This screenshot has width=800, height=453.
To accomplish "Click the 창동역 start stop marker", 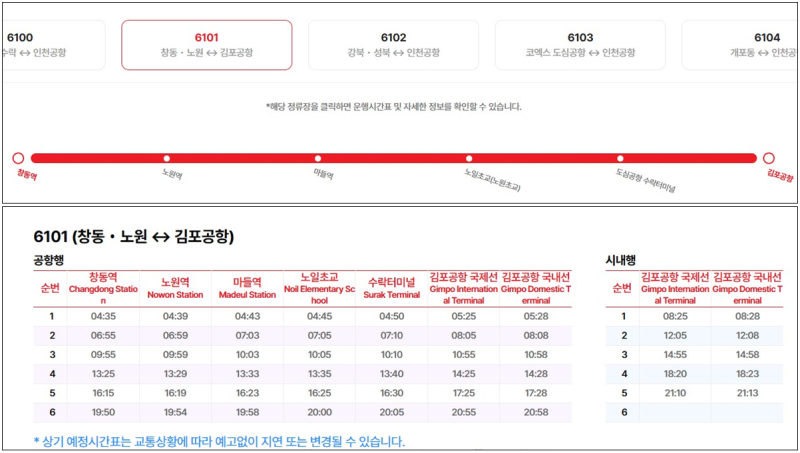I will pos(18,158).
